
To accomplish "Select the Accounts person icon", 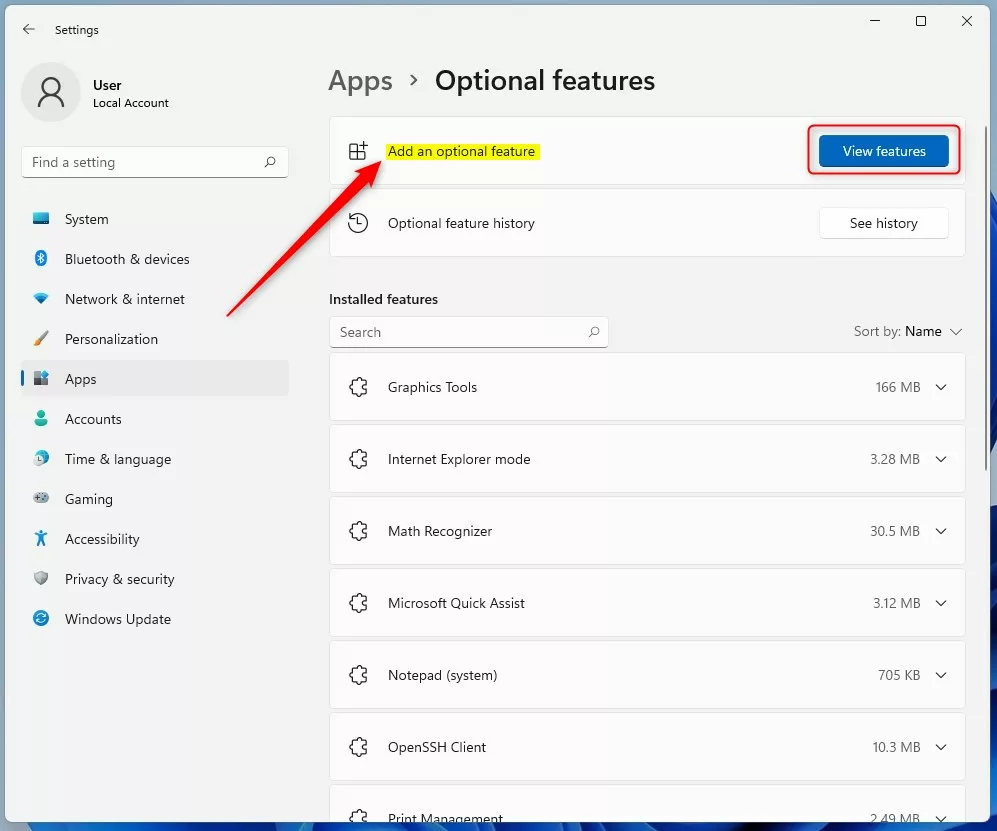I will pyautogui.click(x=41, y=418).
